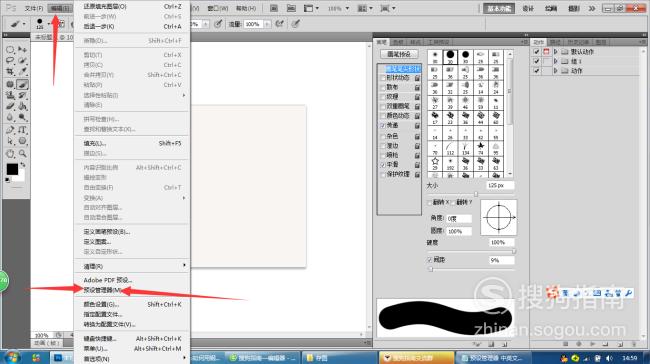Select the Elliptical Marquee tool
650x364 pixels.
10,49
